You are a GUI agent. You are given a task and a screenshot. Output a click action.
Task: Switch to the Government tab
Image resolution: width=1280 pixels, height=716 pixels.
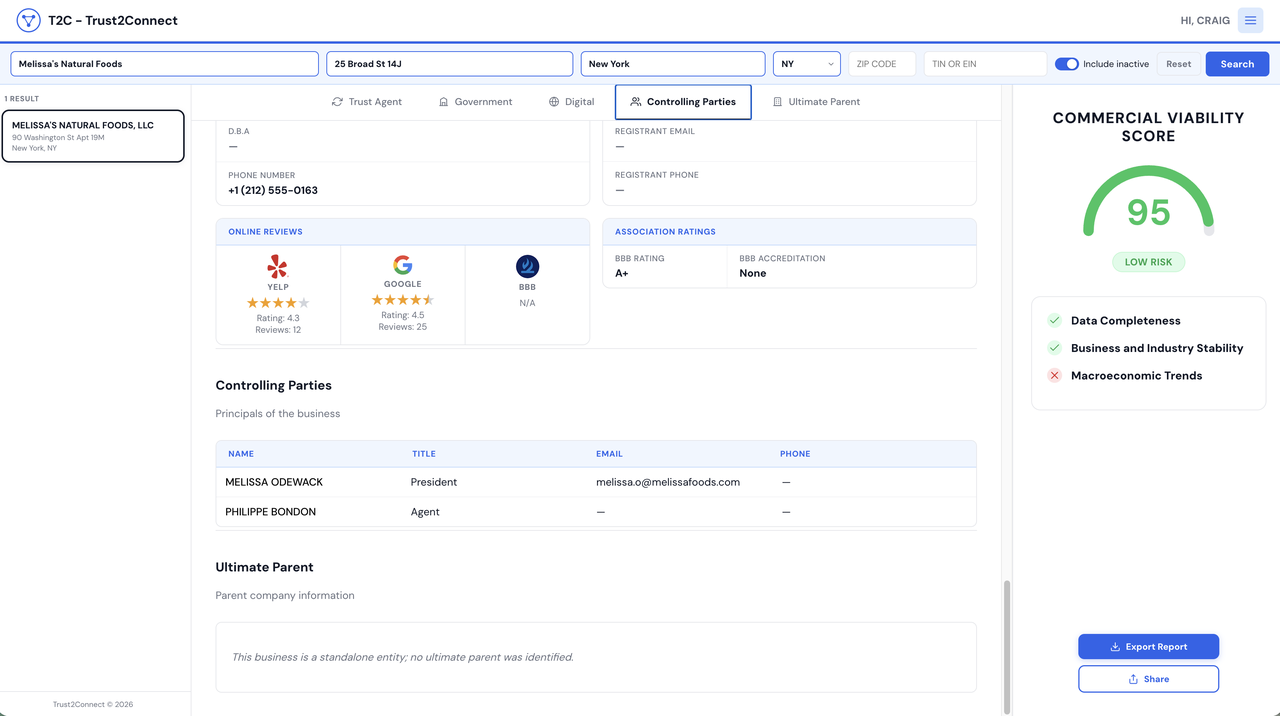point(476,102)
